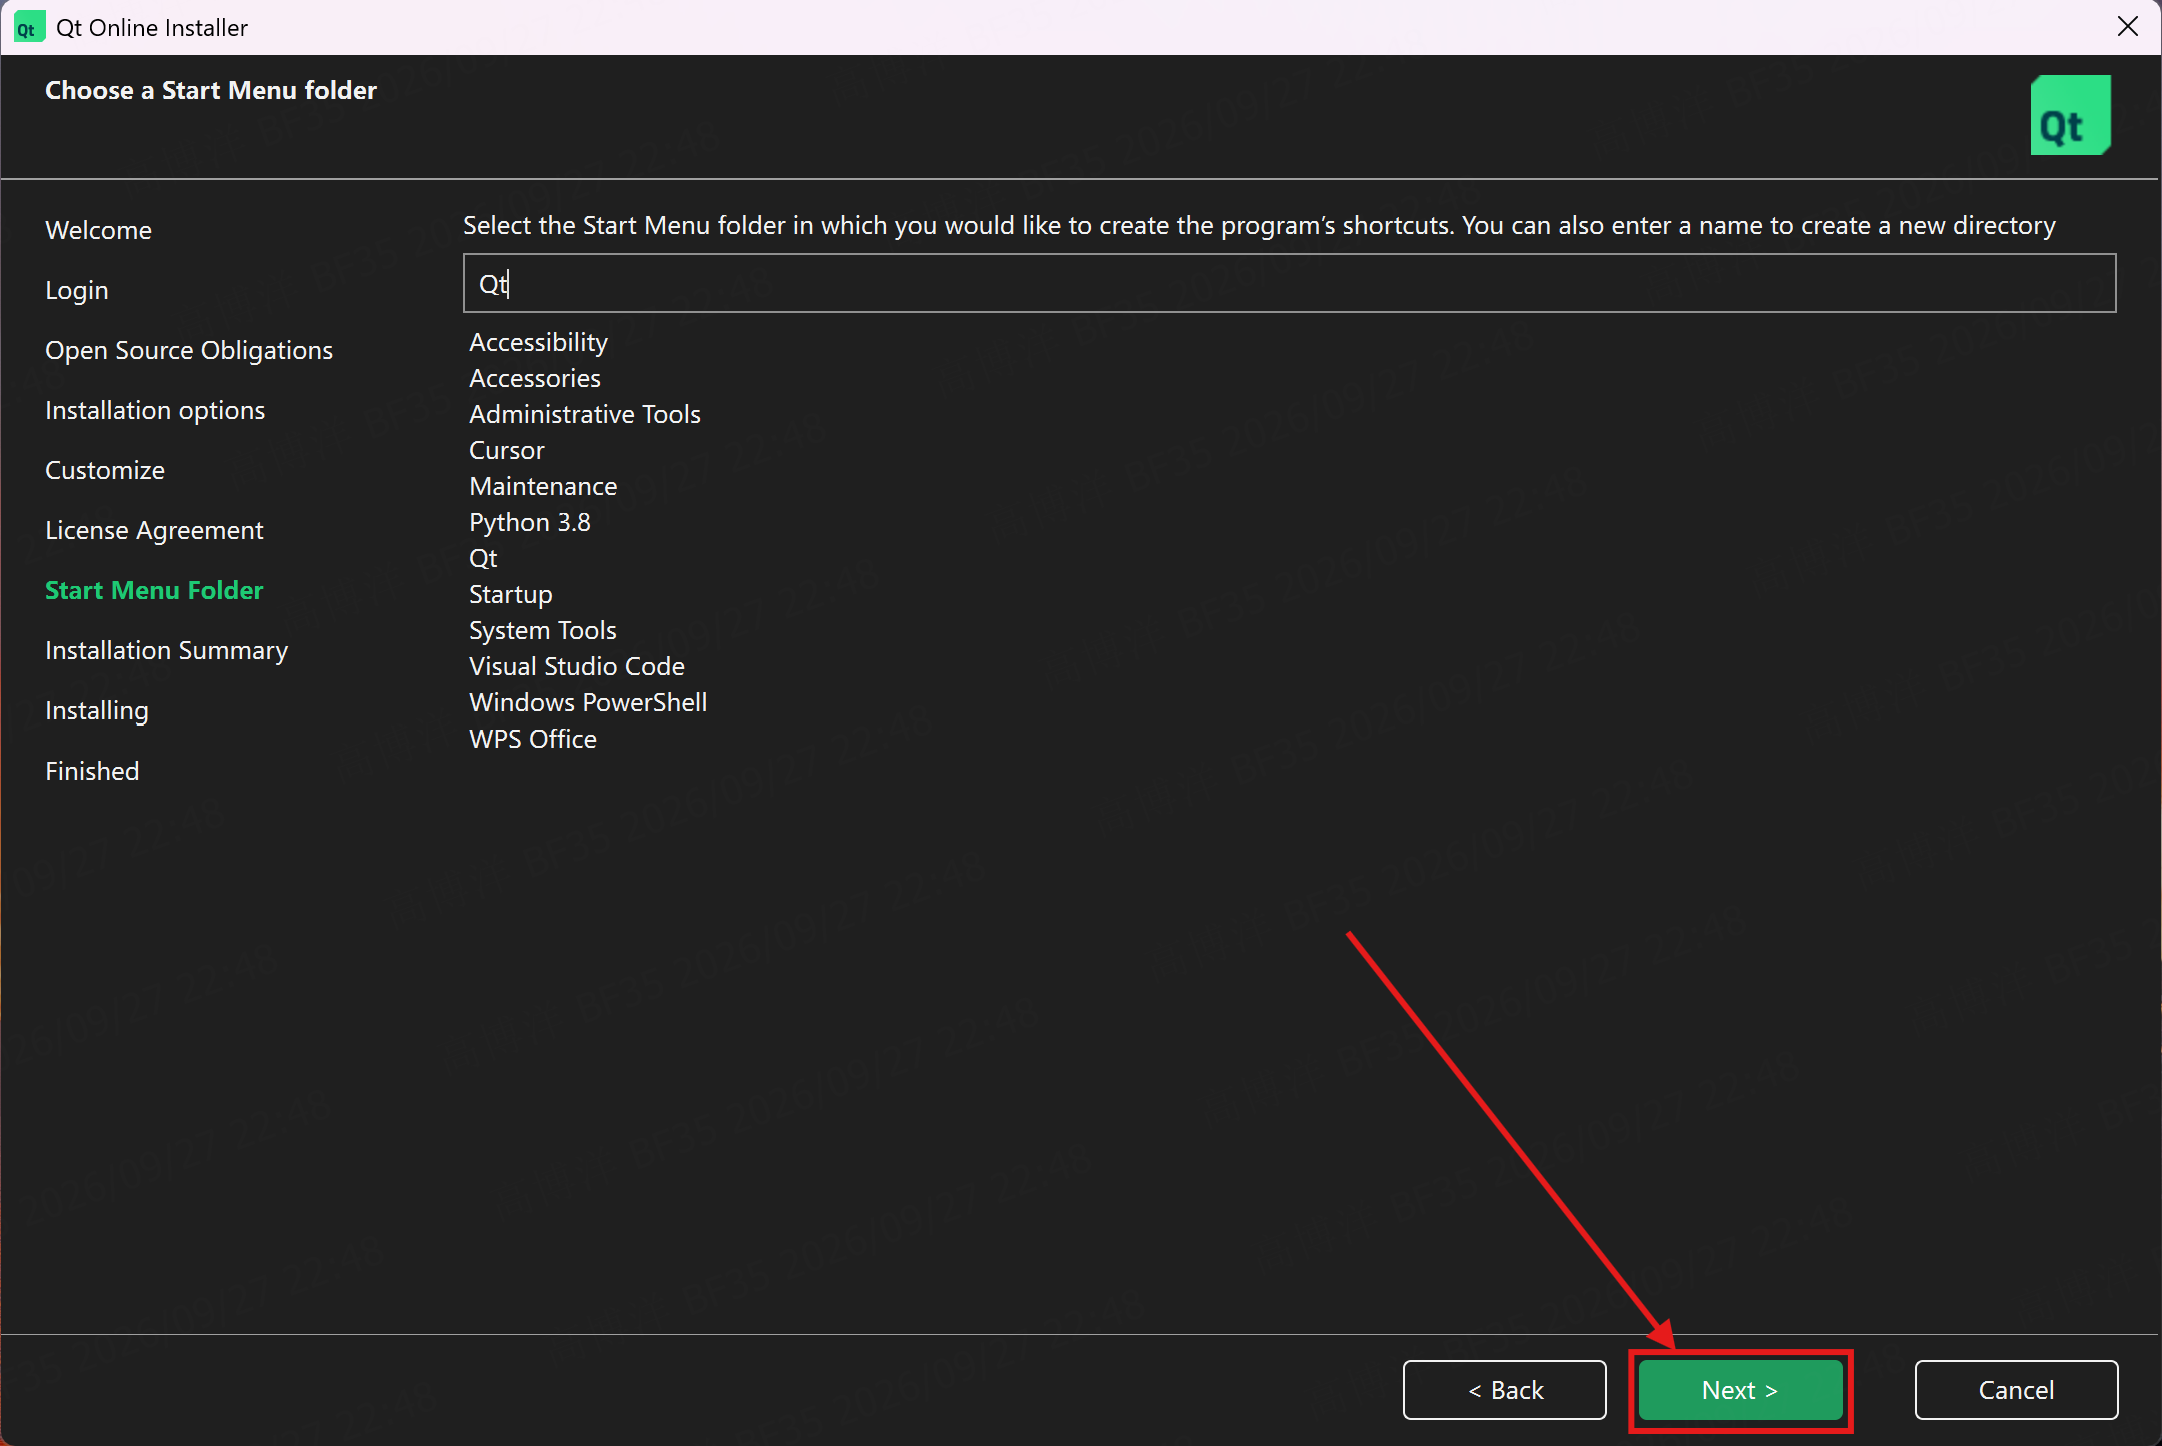
Task: Click the Welcome step in the sidebar
Action: (98, 230)
